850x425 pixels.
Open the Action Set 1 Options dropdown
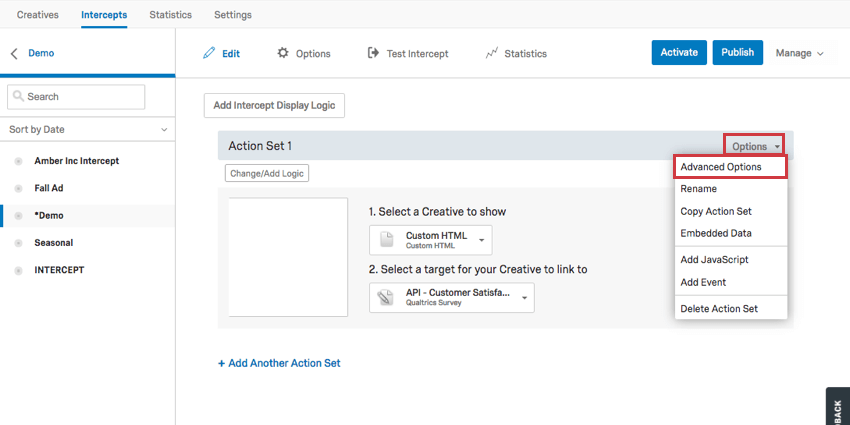(755, 146)
